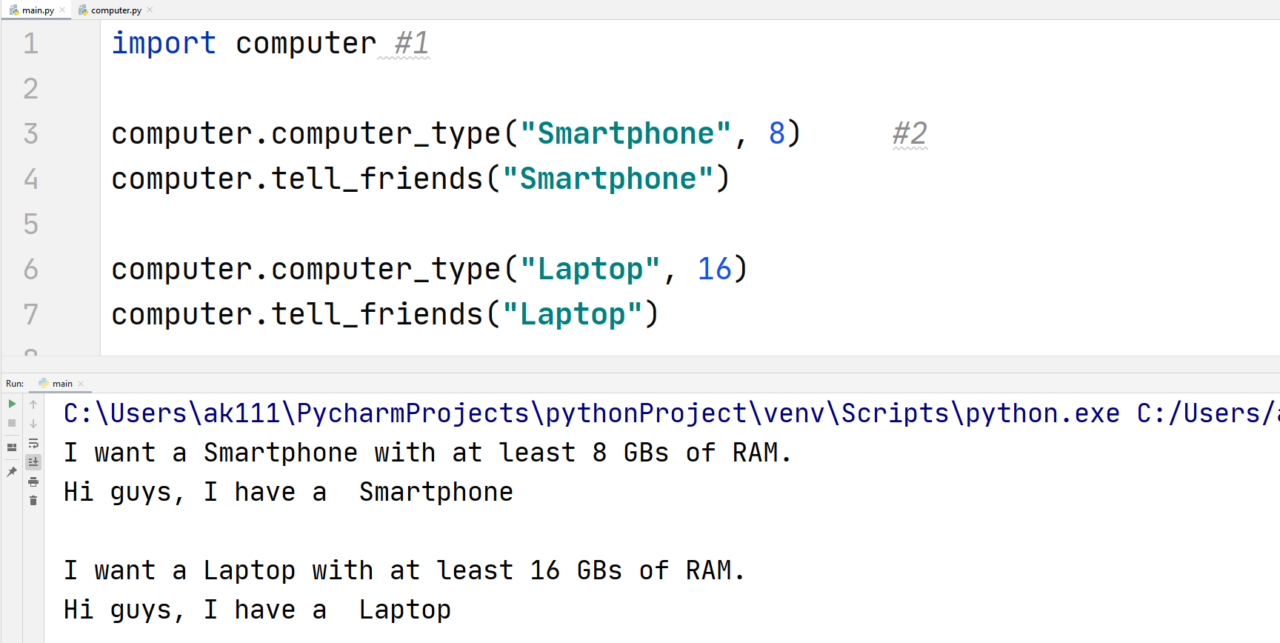This screenshot has height=643, width=1280.
Task: Select the main run tab
Action: [x=62, y=383]
